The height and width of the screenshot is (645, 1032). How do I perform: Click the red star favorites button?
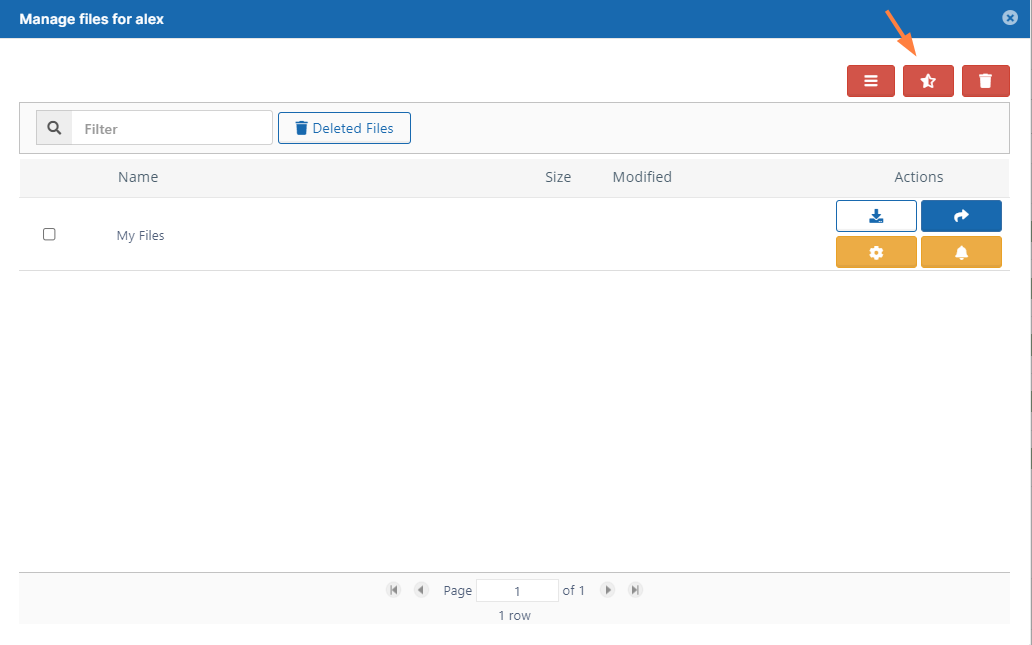click(928, 81)
